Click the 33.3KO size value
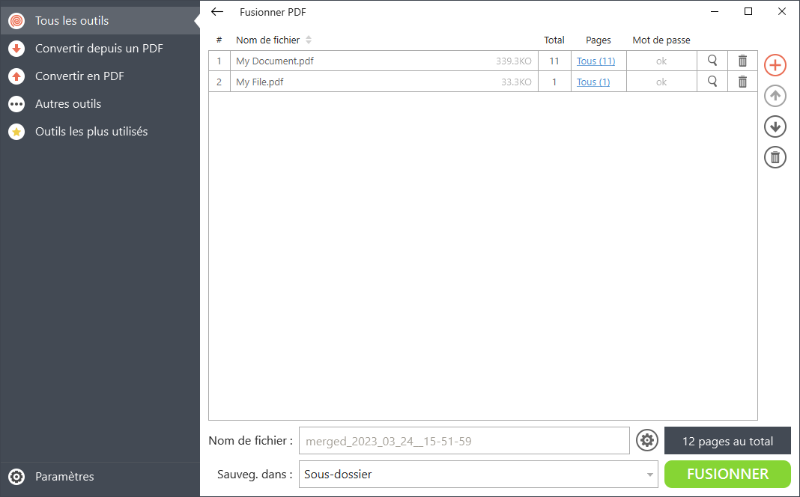Viewport: 800px width, 497px height. coord(516,82)
